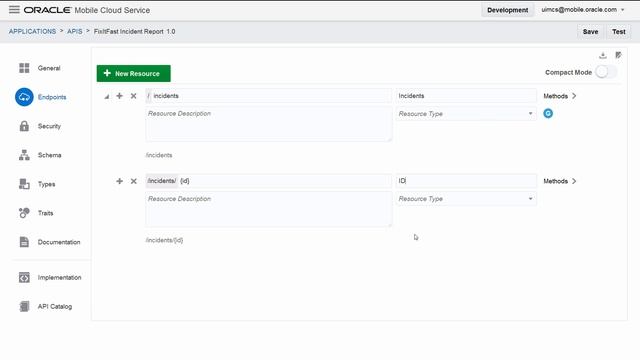This screenshot has height=360, width=640.
Task: Click the API Catalog book icon
Action: pyautogui.click(x=24, y=307)
